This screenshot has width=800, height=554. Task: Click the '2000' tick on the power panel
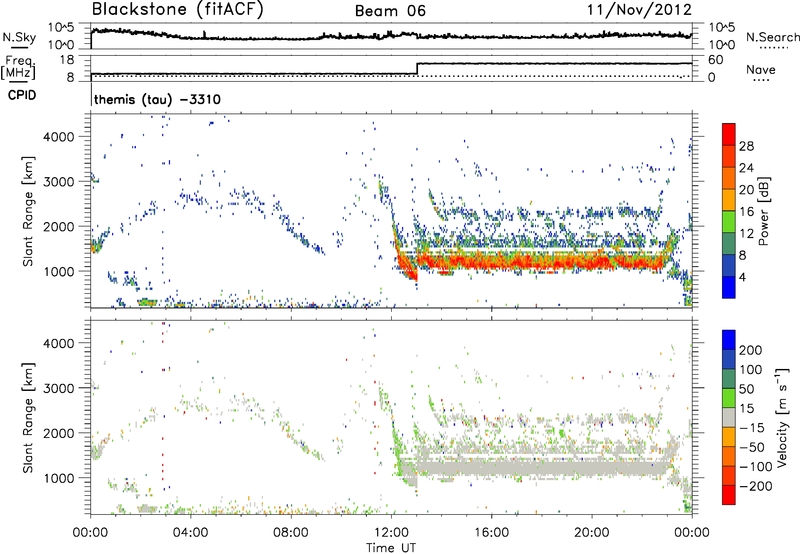click(x=59, y=226)
